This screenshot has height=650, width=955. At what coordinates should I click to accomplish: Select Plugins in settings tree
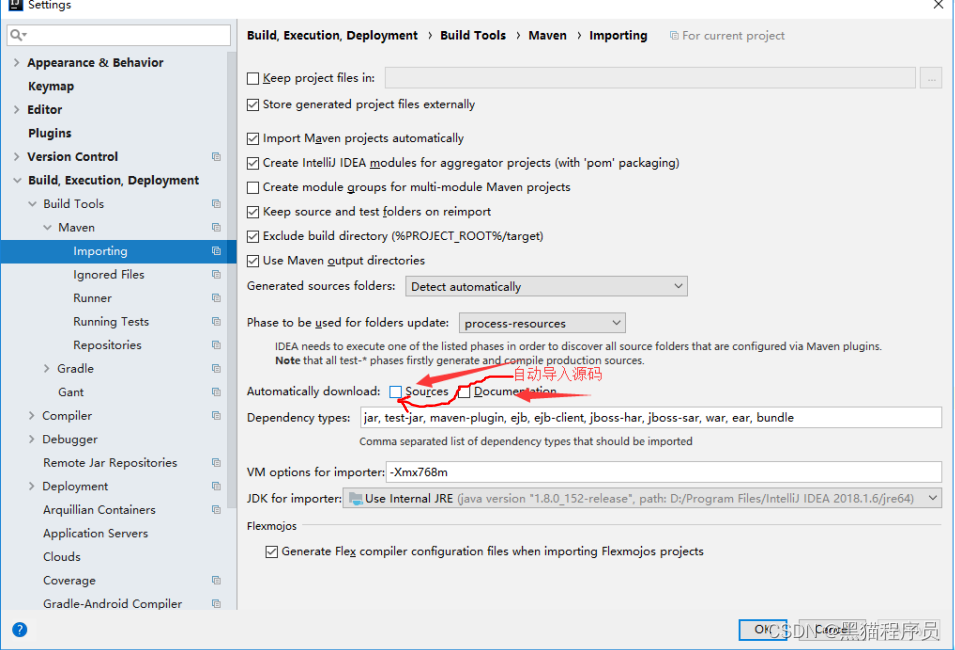pos(49,133)
